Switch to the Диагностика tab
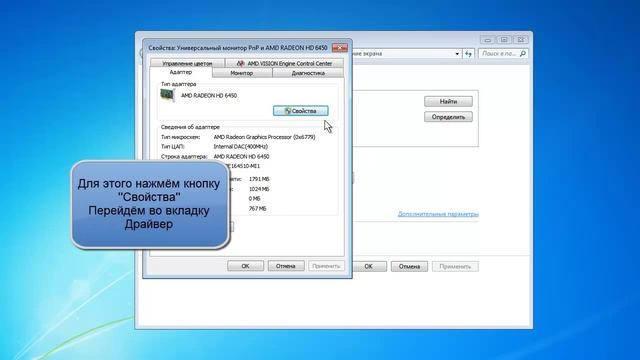Screen dimensions: 640x360 [308, 73]
